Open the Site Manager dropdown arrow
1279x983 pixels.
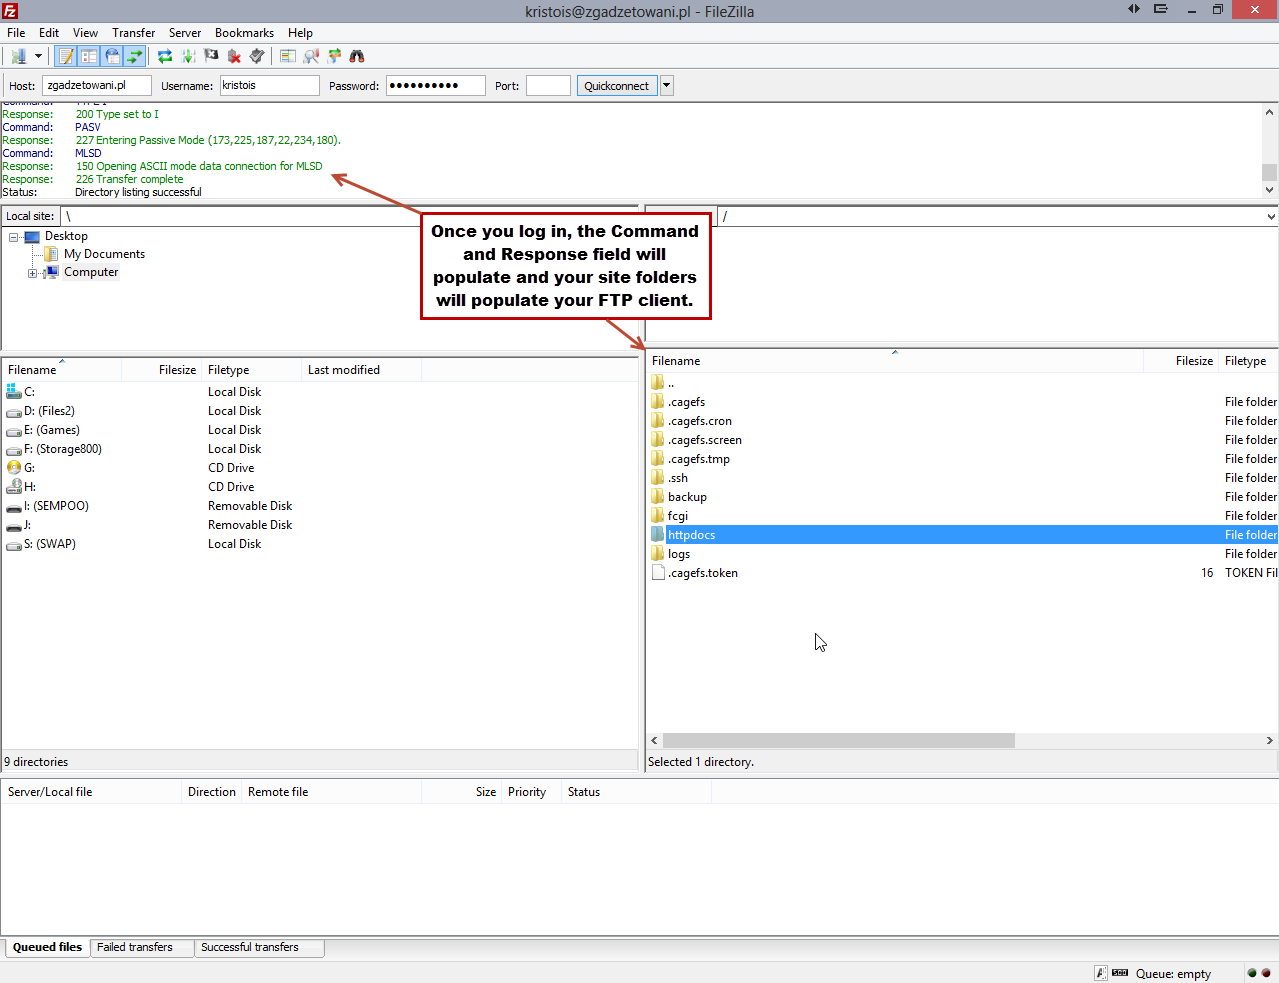pos(38,56)
